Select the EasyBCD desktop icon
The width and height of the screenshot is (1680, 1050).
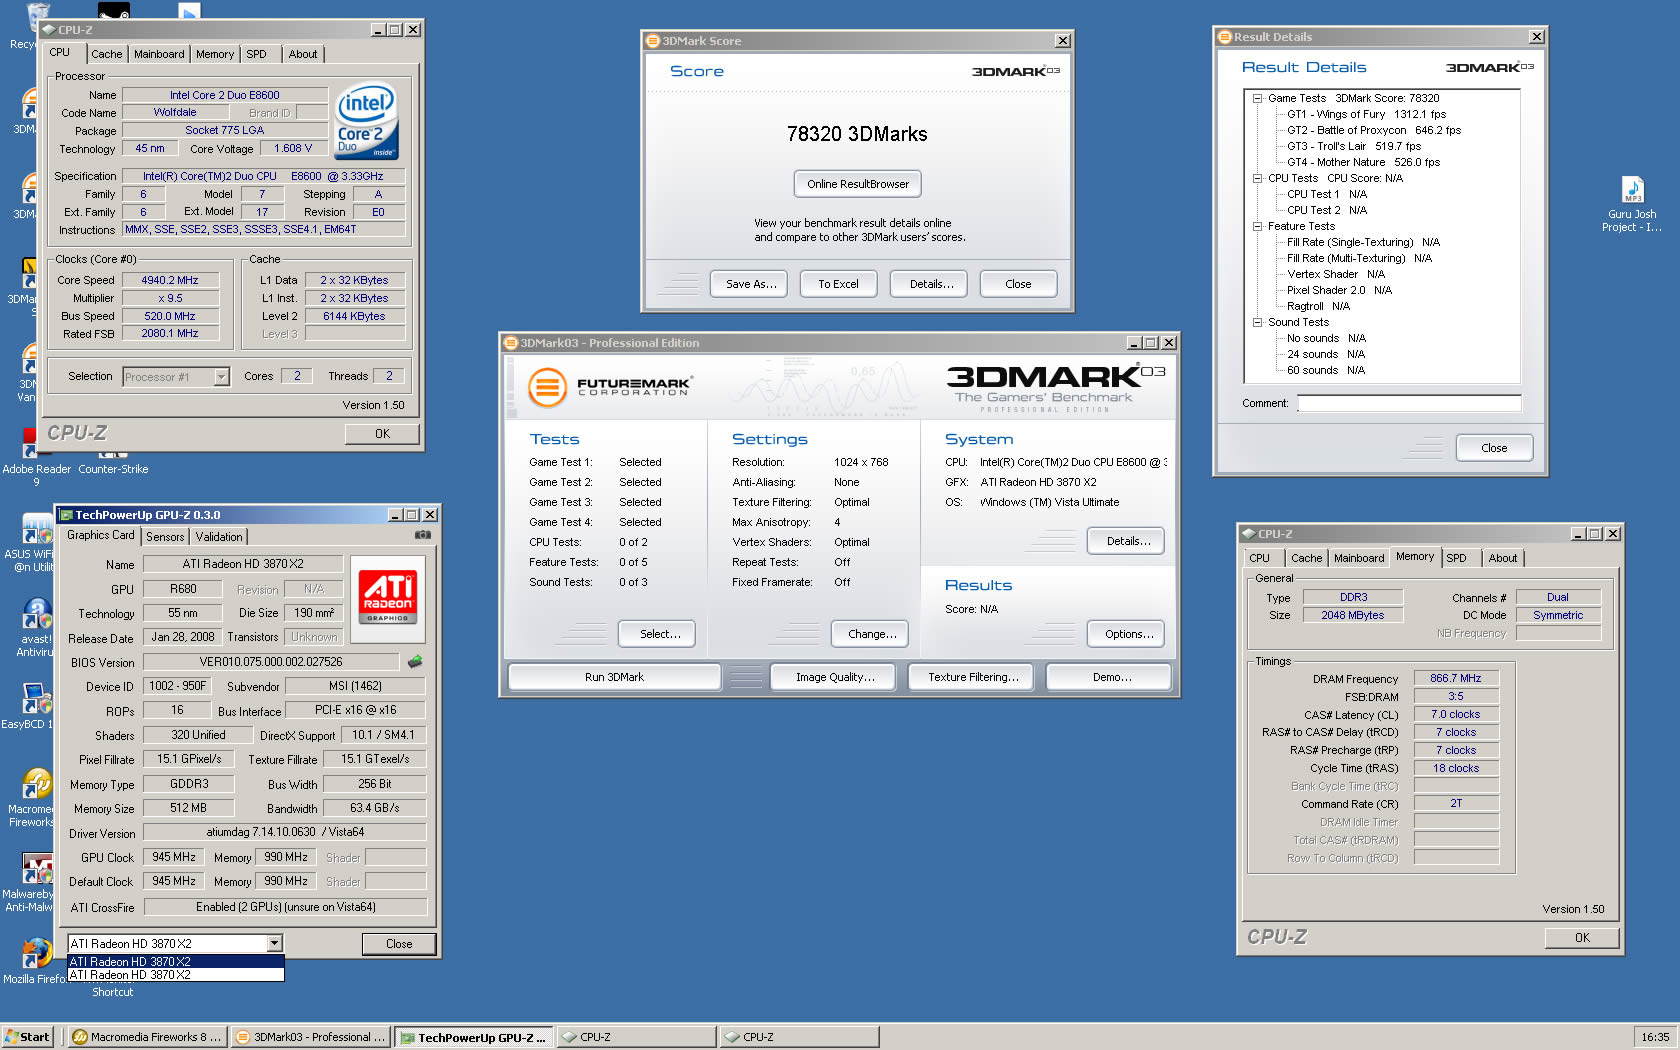point(30,706)
